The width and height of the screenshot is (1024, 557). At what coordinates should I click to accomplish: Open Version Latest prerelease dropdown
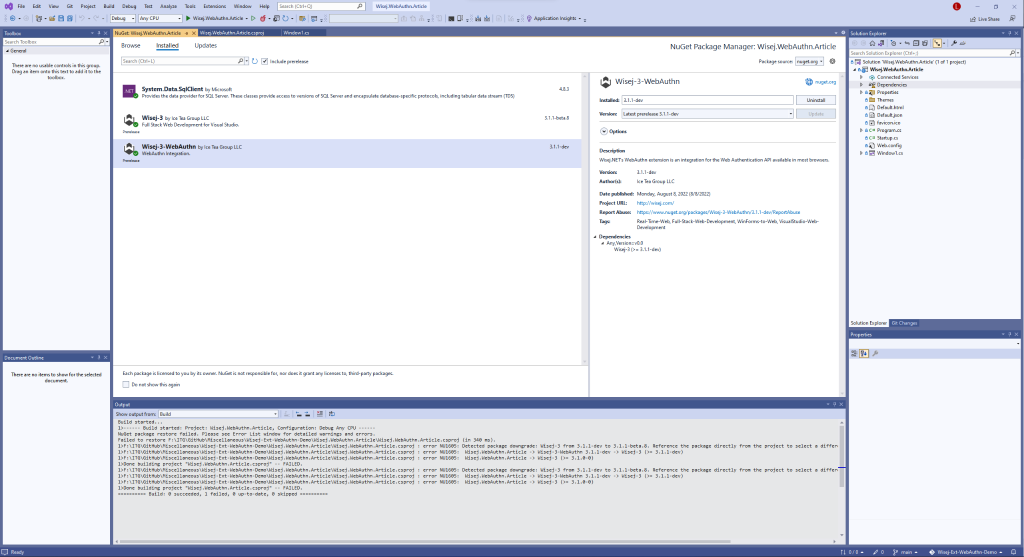[x=707, y=114]
